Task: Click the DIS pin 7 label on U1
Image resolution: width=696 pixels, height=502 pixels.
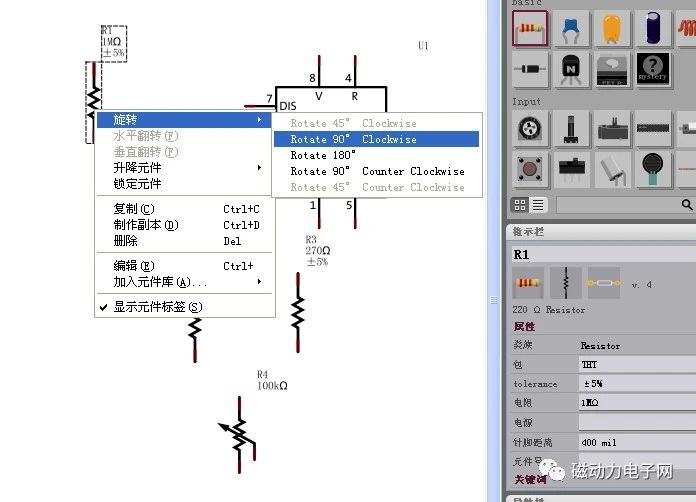Action: (x=288, y=106)
